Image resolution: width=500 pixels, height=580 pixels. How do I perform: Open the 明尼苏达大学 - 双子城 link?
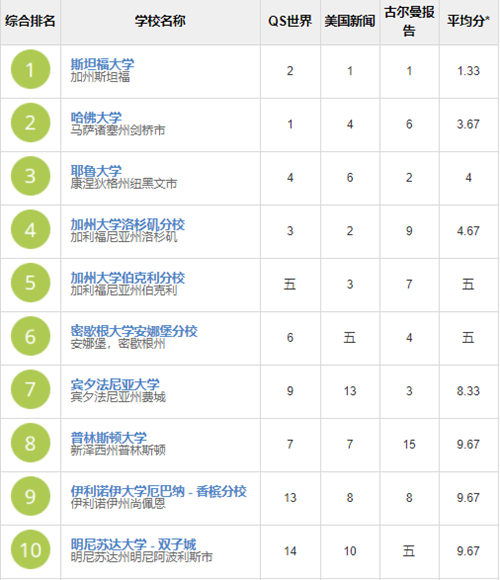(x=134, y=544)
